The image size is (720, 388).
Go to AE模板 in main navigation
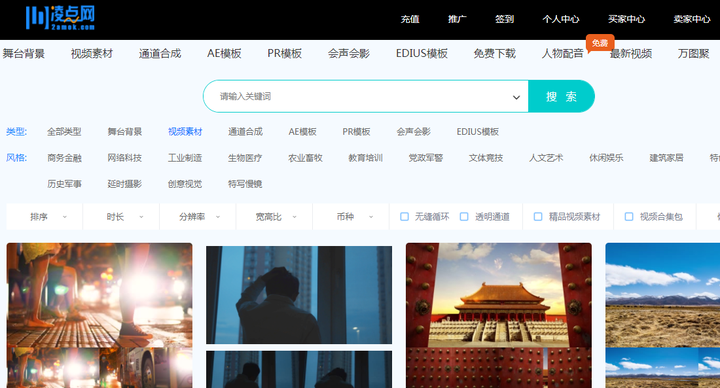pyautogui.click(x=224, y=54)
